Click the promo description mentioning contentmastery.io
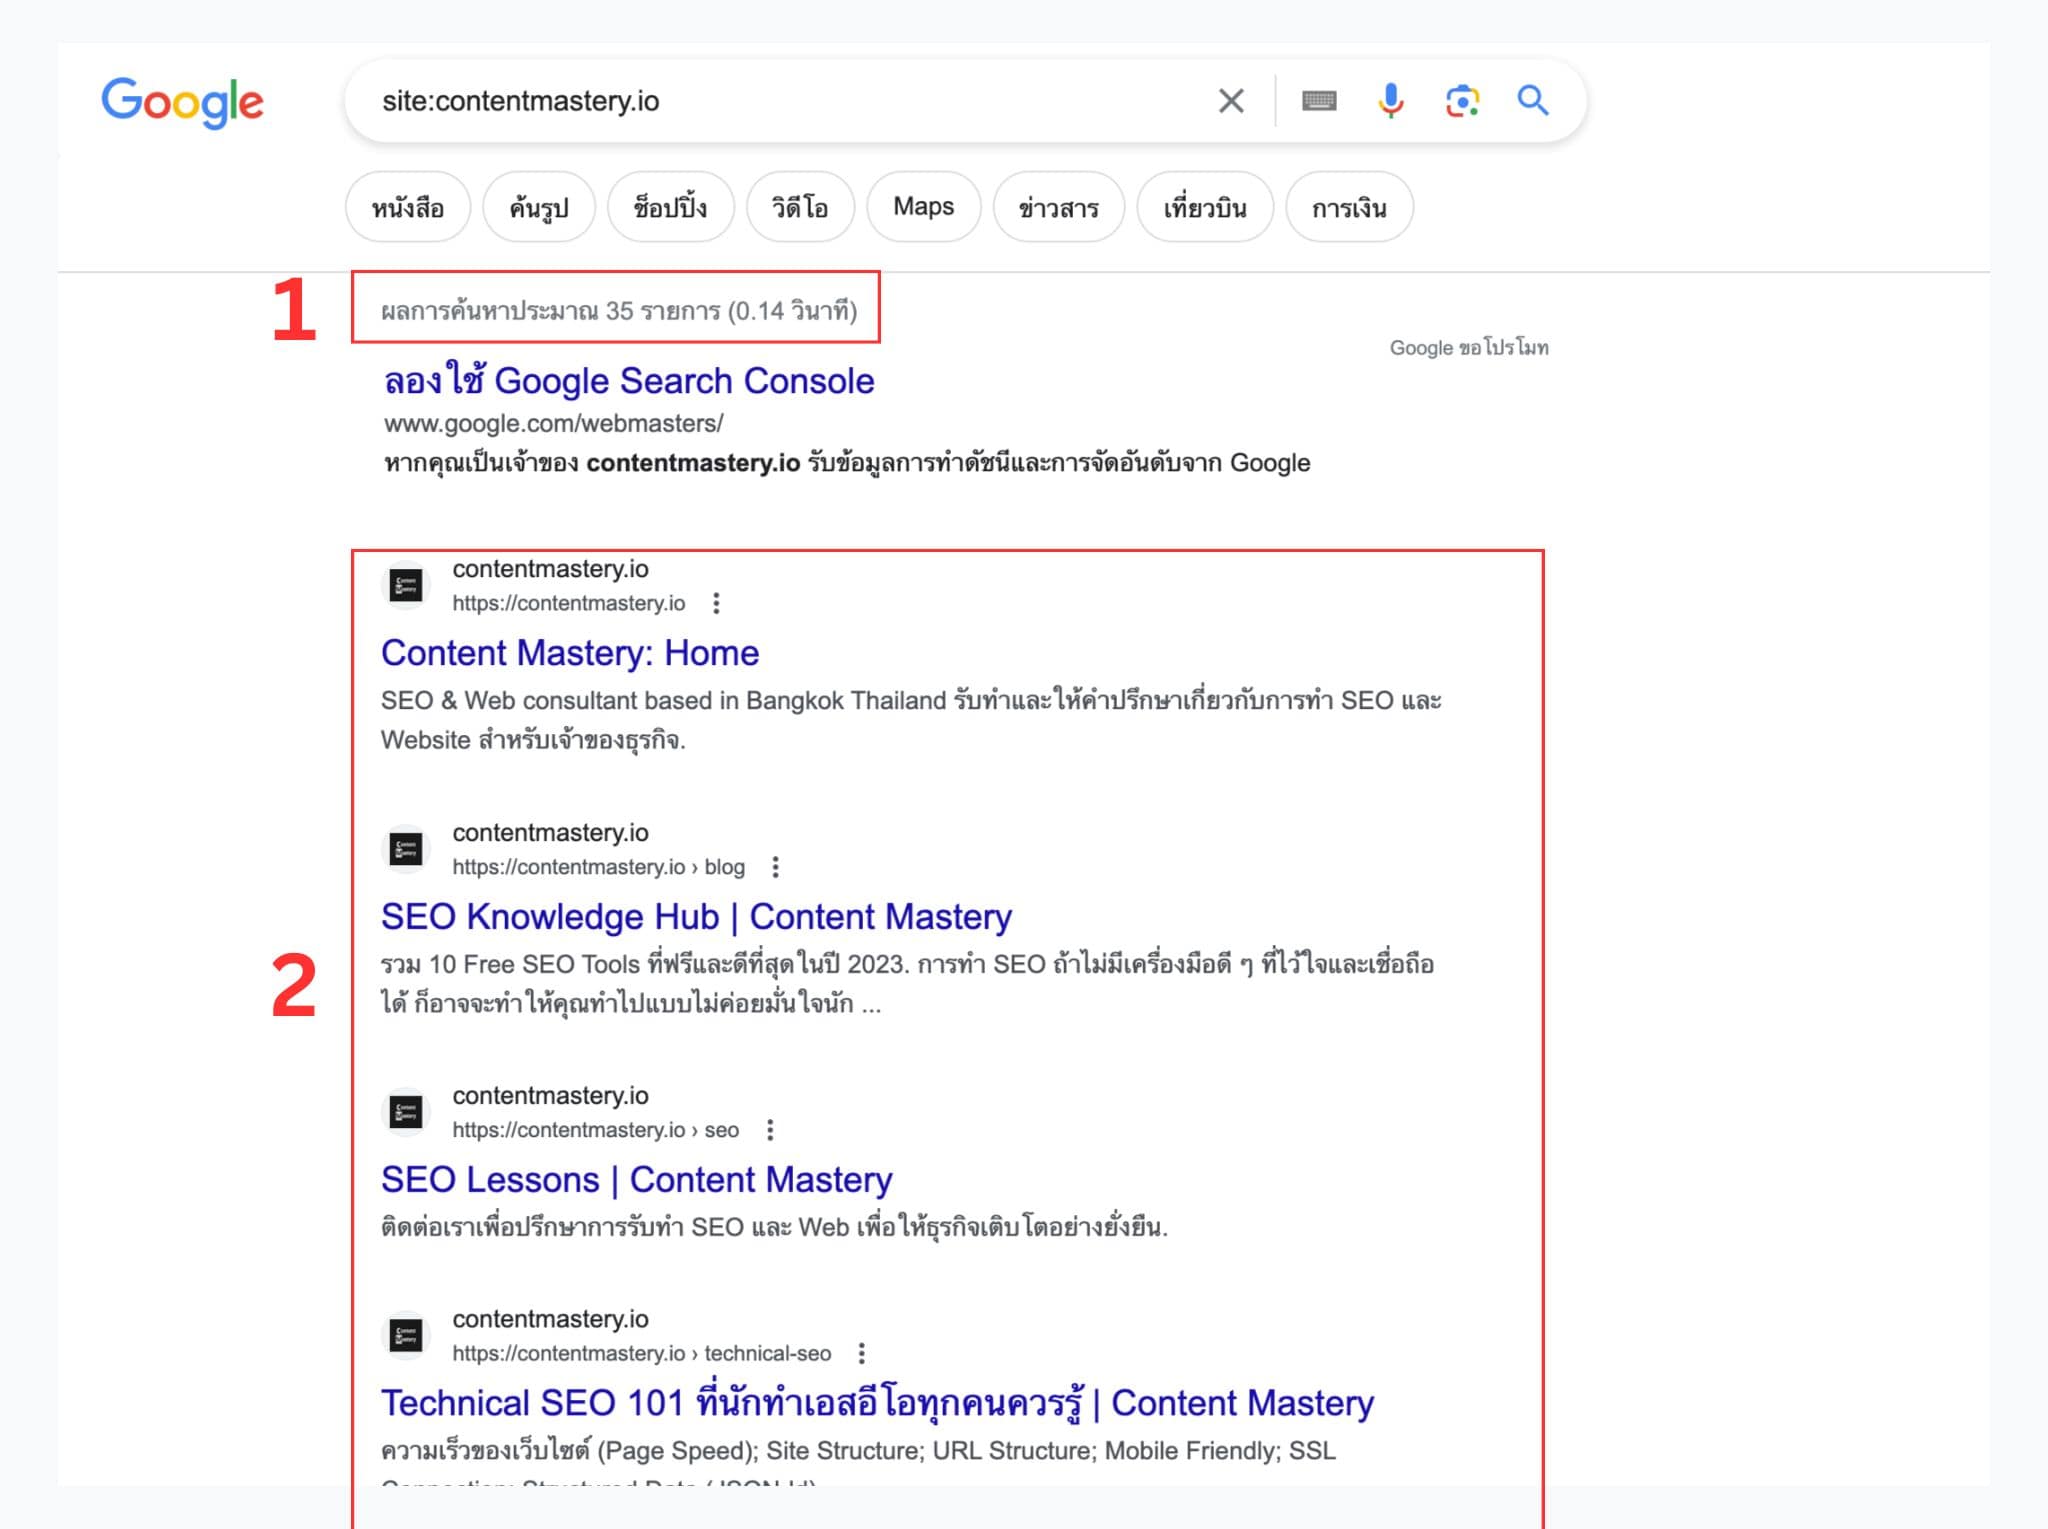The height and width of the screenshot is (1529, 2048). [x=847, y=463]
